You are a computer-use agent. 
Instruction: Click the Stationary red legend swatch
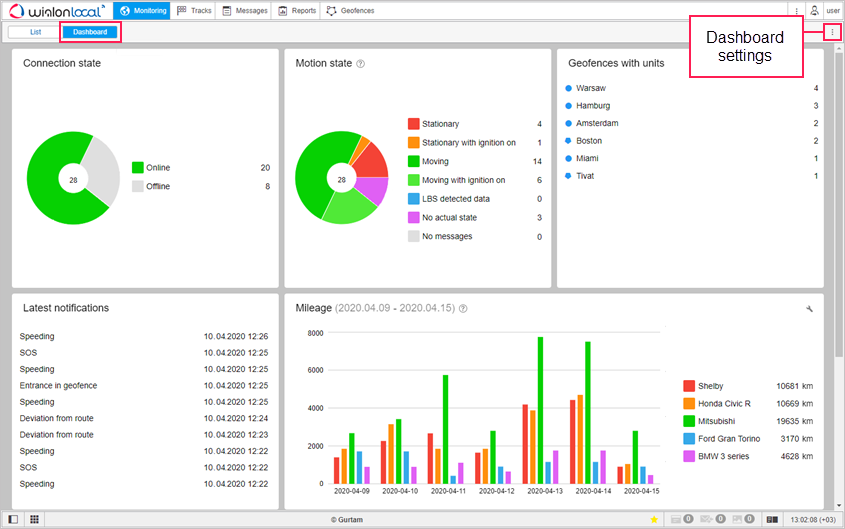(x=414, y=124)
